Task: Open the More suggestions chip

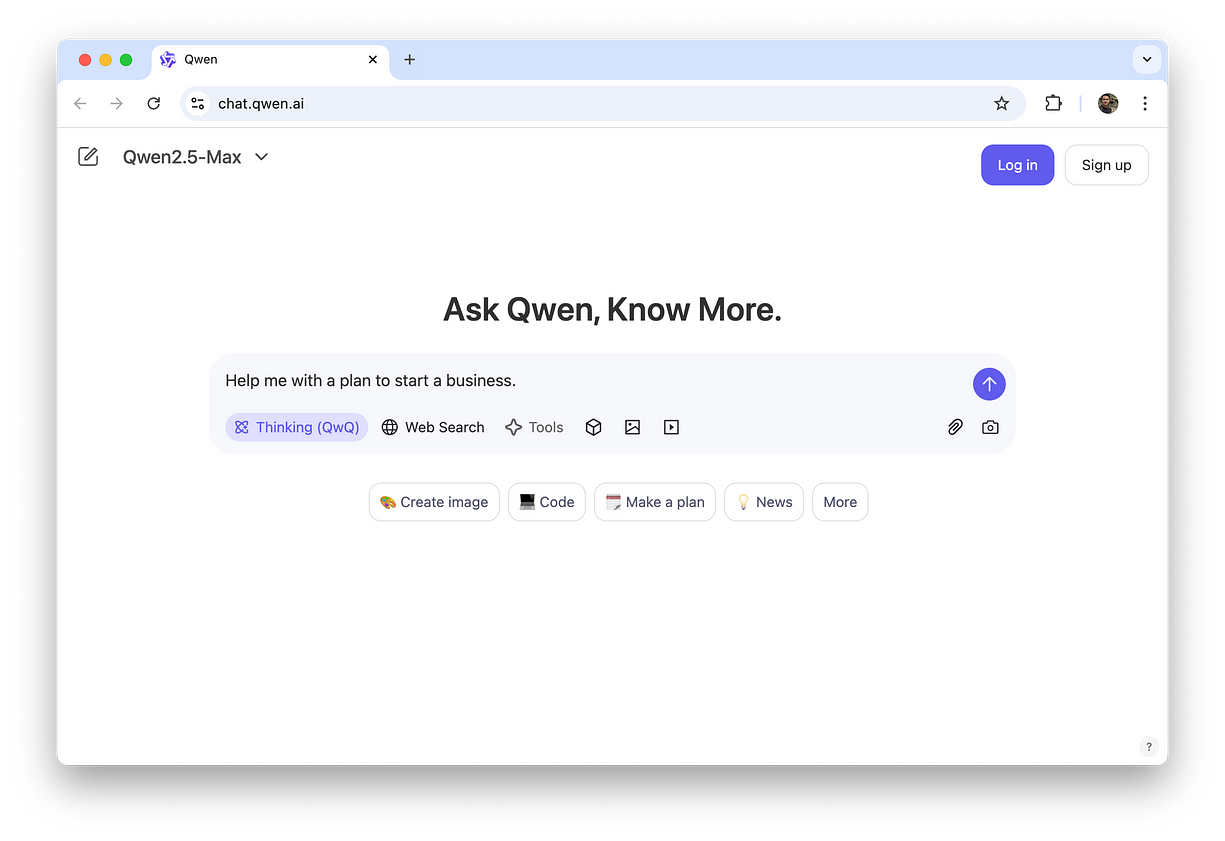Action: (840, 502)
